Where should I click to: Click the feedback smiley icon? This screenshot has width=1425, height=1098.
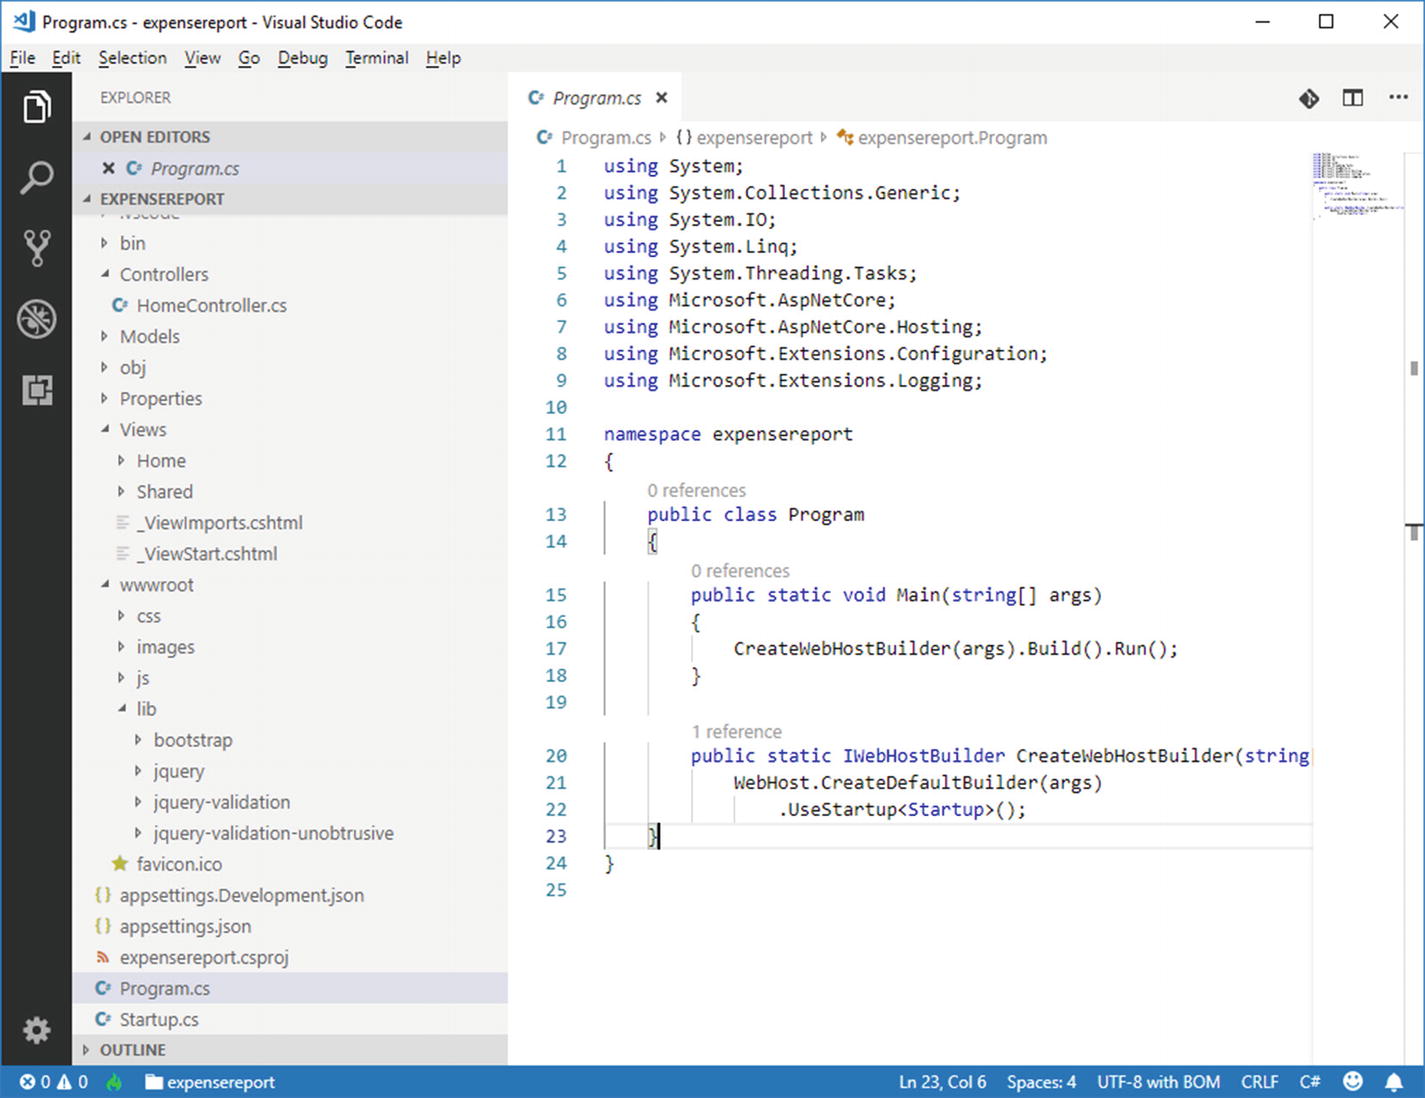(1353, 1082)
